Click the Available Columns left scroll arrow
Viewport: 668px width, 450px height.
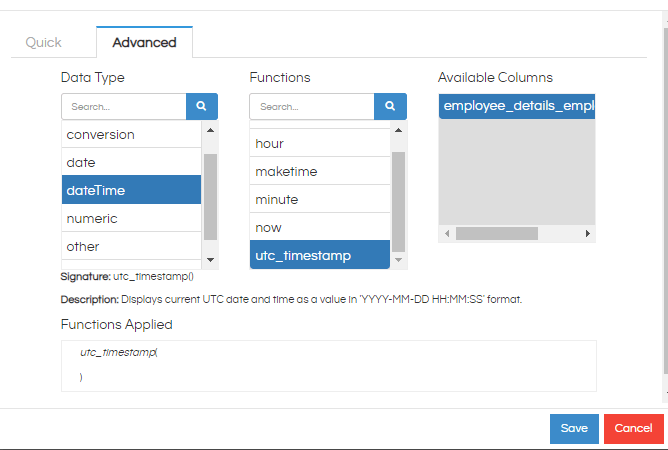click(x=447, y=234)
